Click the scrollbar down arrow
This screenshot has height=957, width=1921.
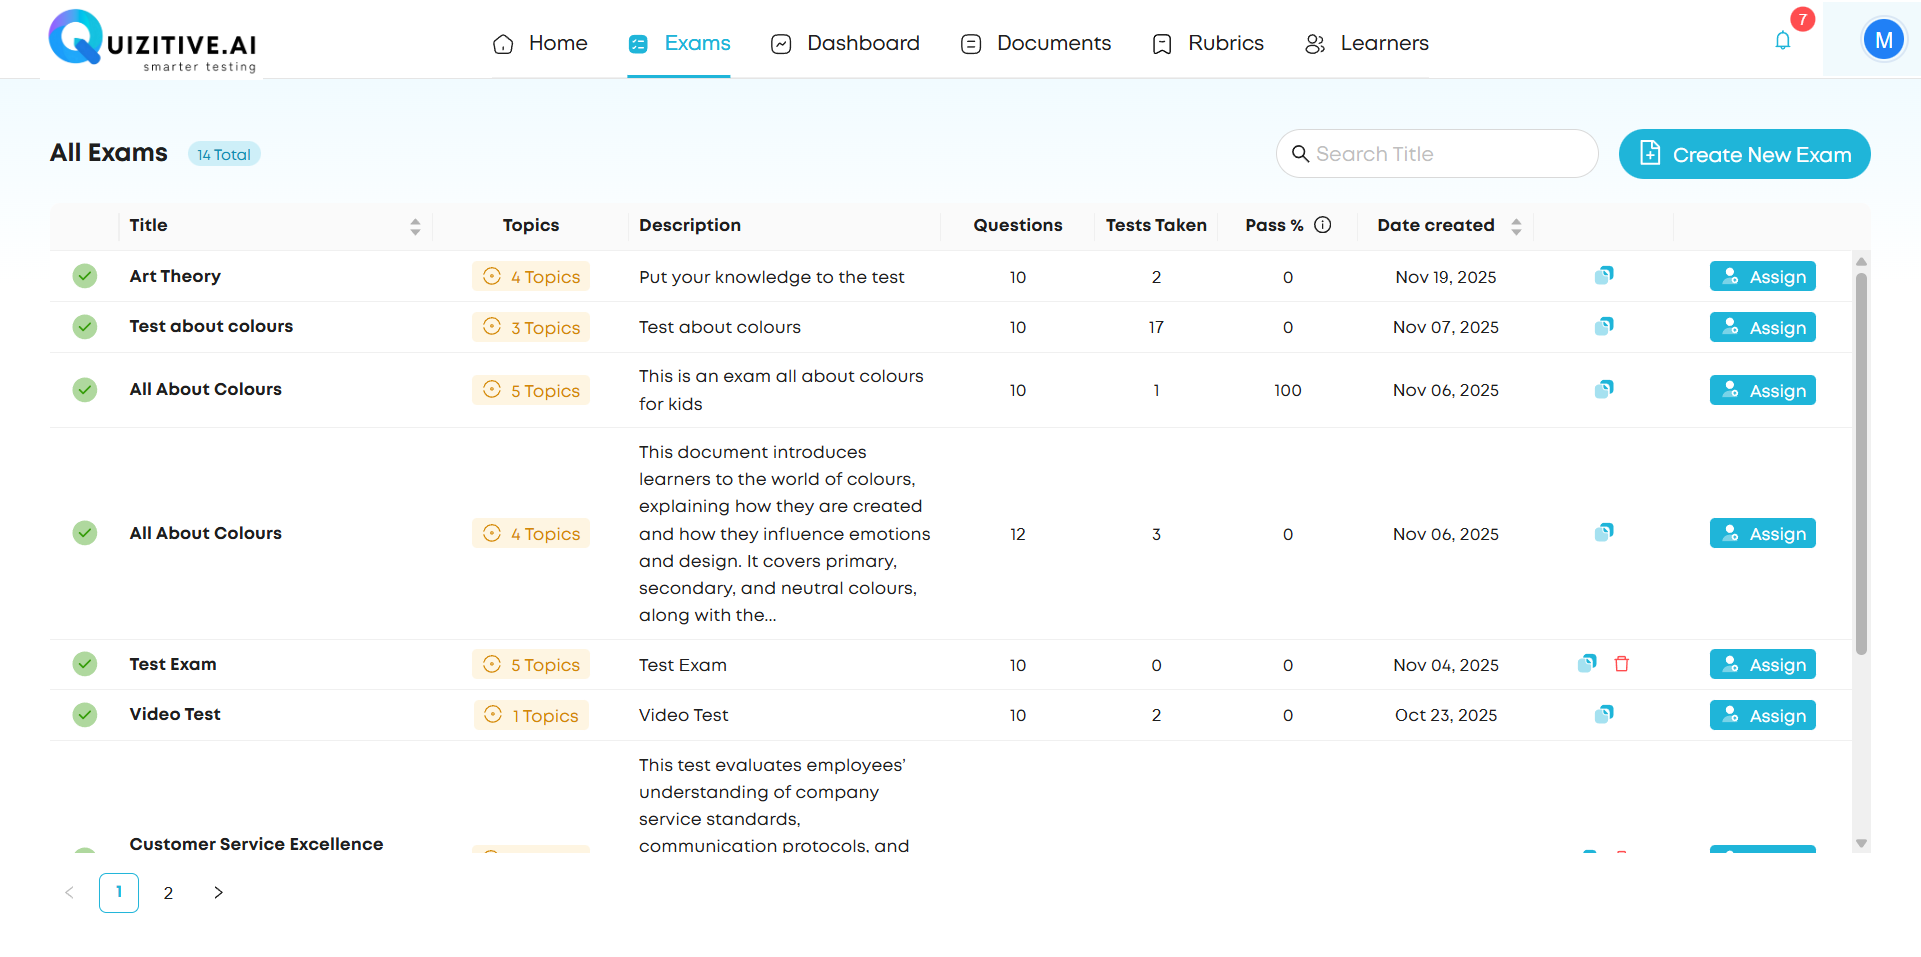tap(1861, 844)
